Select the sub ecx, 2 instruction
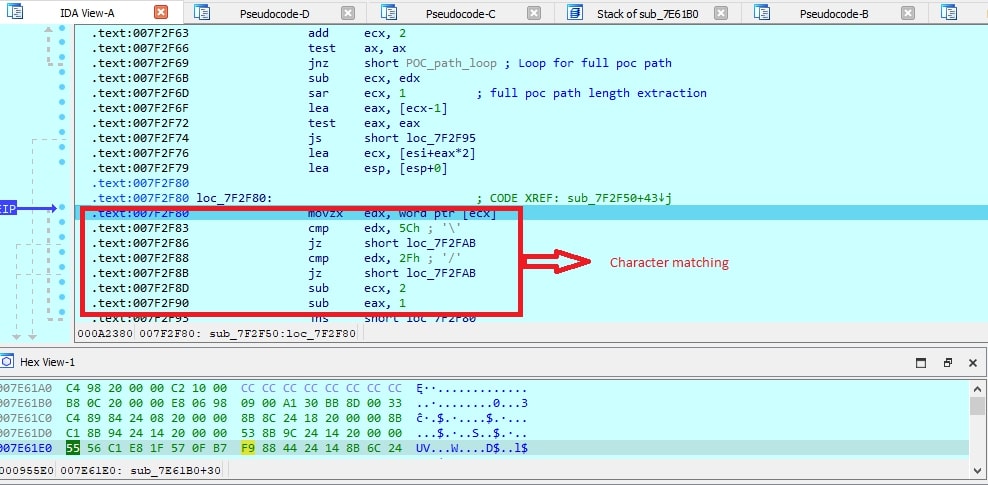The width and height of the screenshot is (988, 485). (x=357, y=288)
